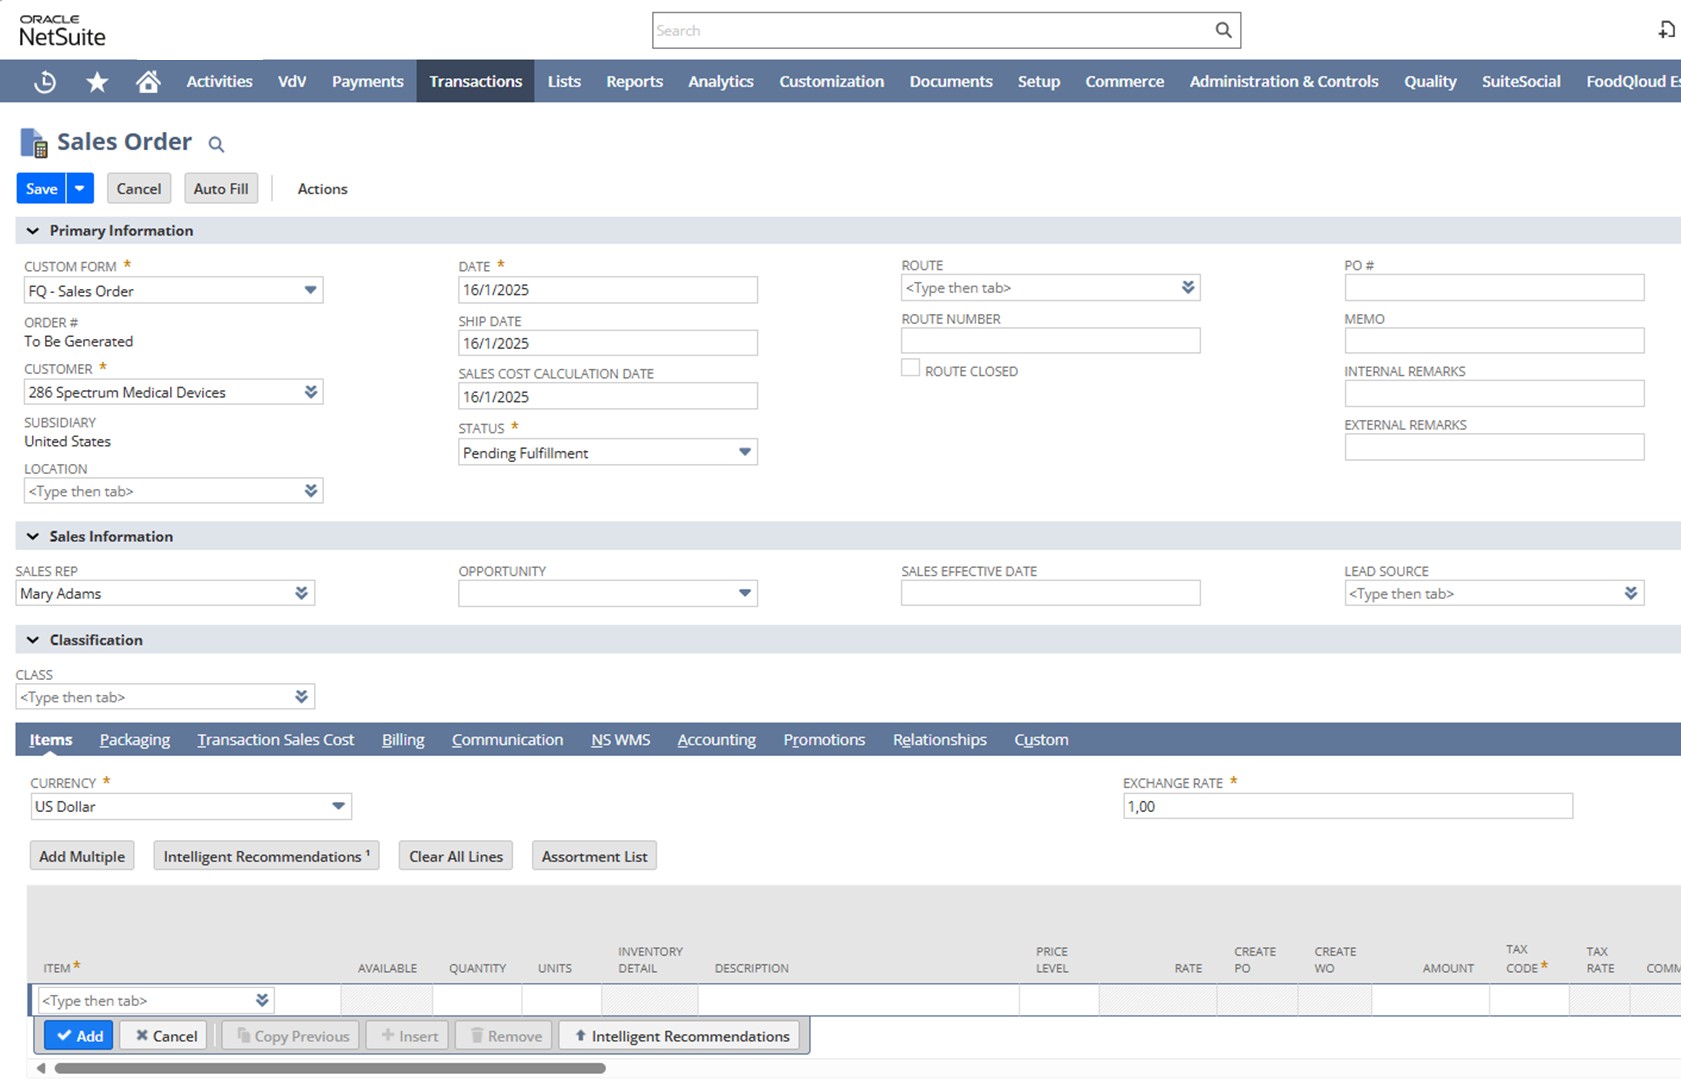Viewport: 1681px width, 1082px height.
Task: Click the Sales Order document icon
Action: 34,143
